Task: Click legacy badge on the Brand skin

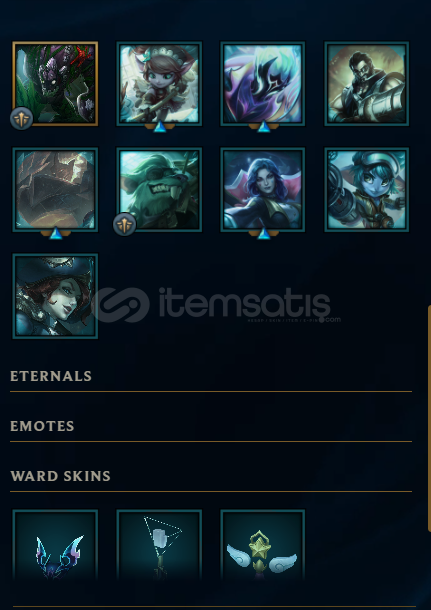Action: click(21, 118)
